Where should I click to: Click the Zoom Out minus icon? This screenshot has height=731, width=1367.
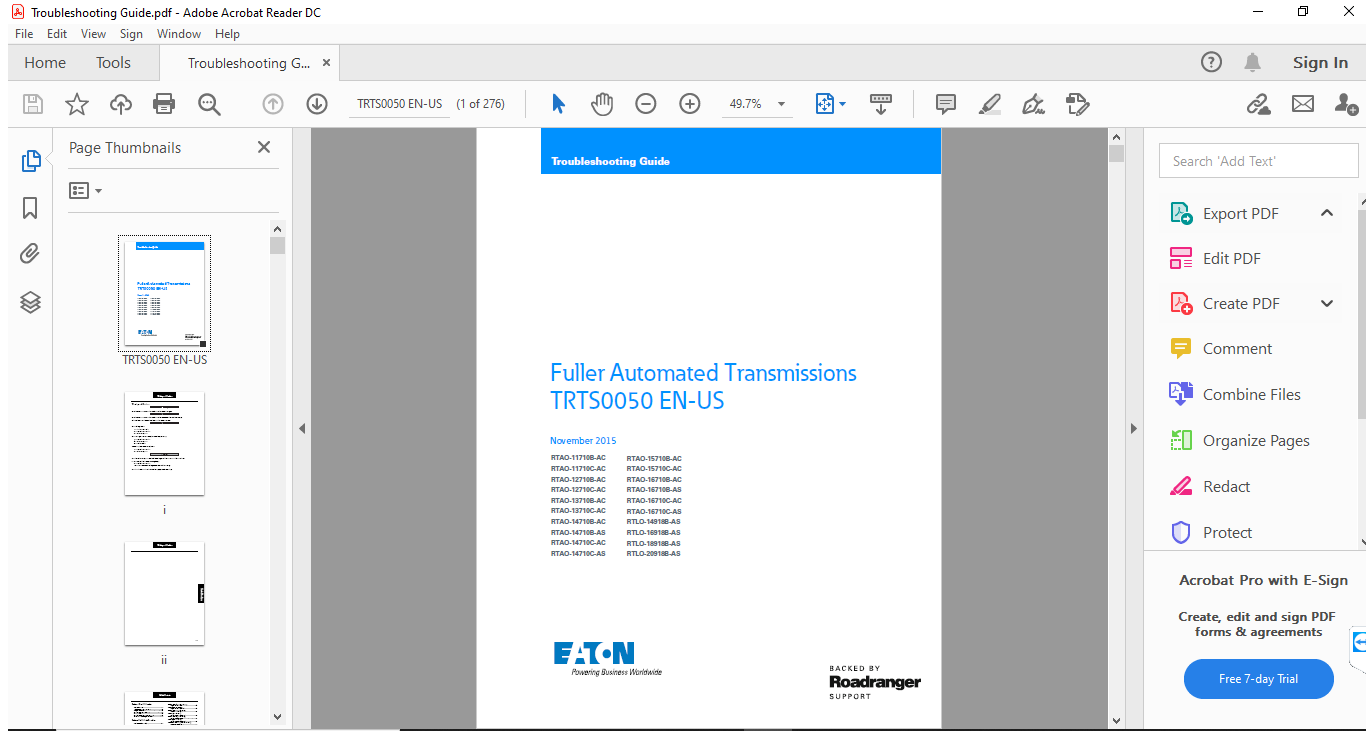click(x=646, y=104)
